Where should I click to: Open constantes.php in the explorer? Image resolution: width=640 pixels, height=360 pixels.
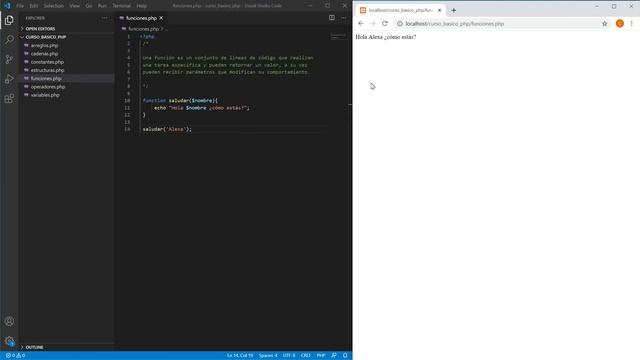(47, 62)
